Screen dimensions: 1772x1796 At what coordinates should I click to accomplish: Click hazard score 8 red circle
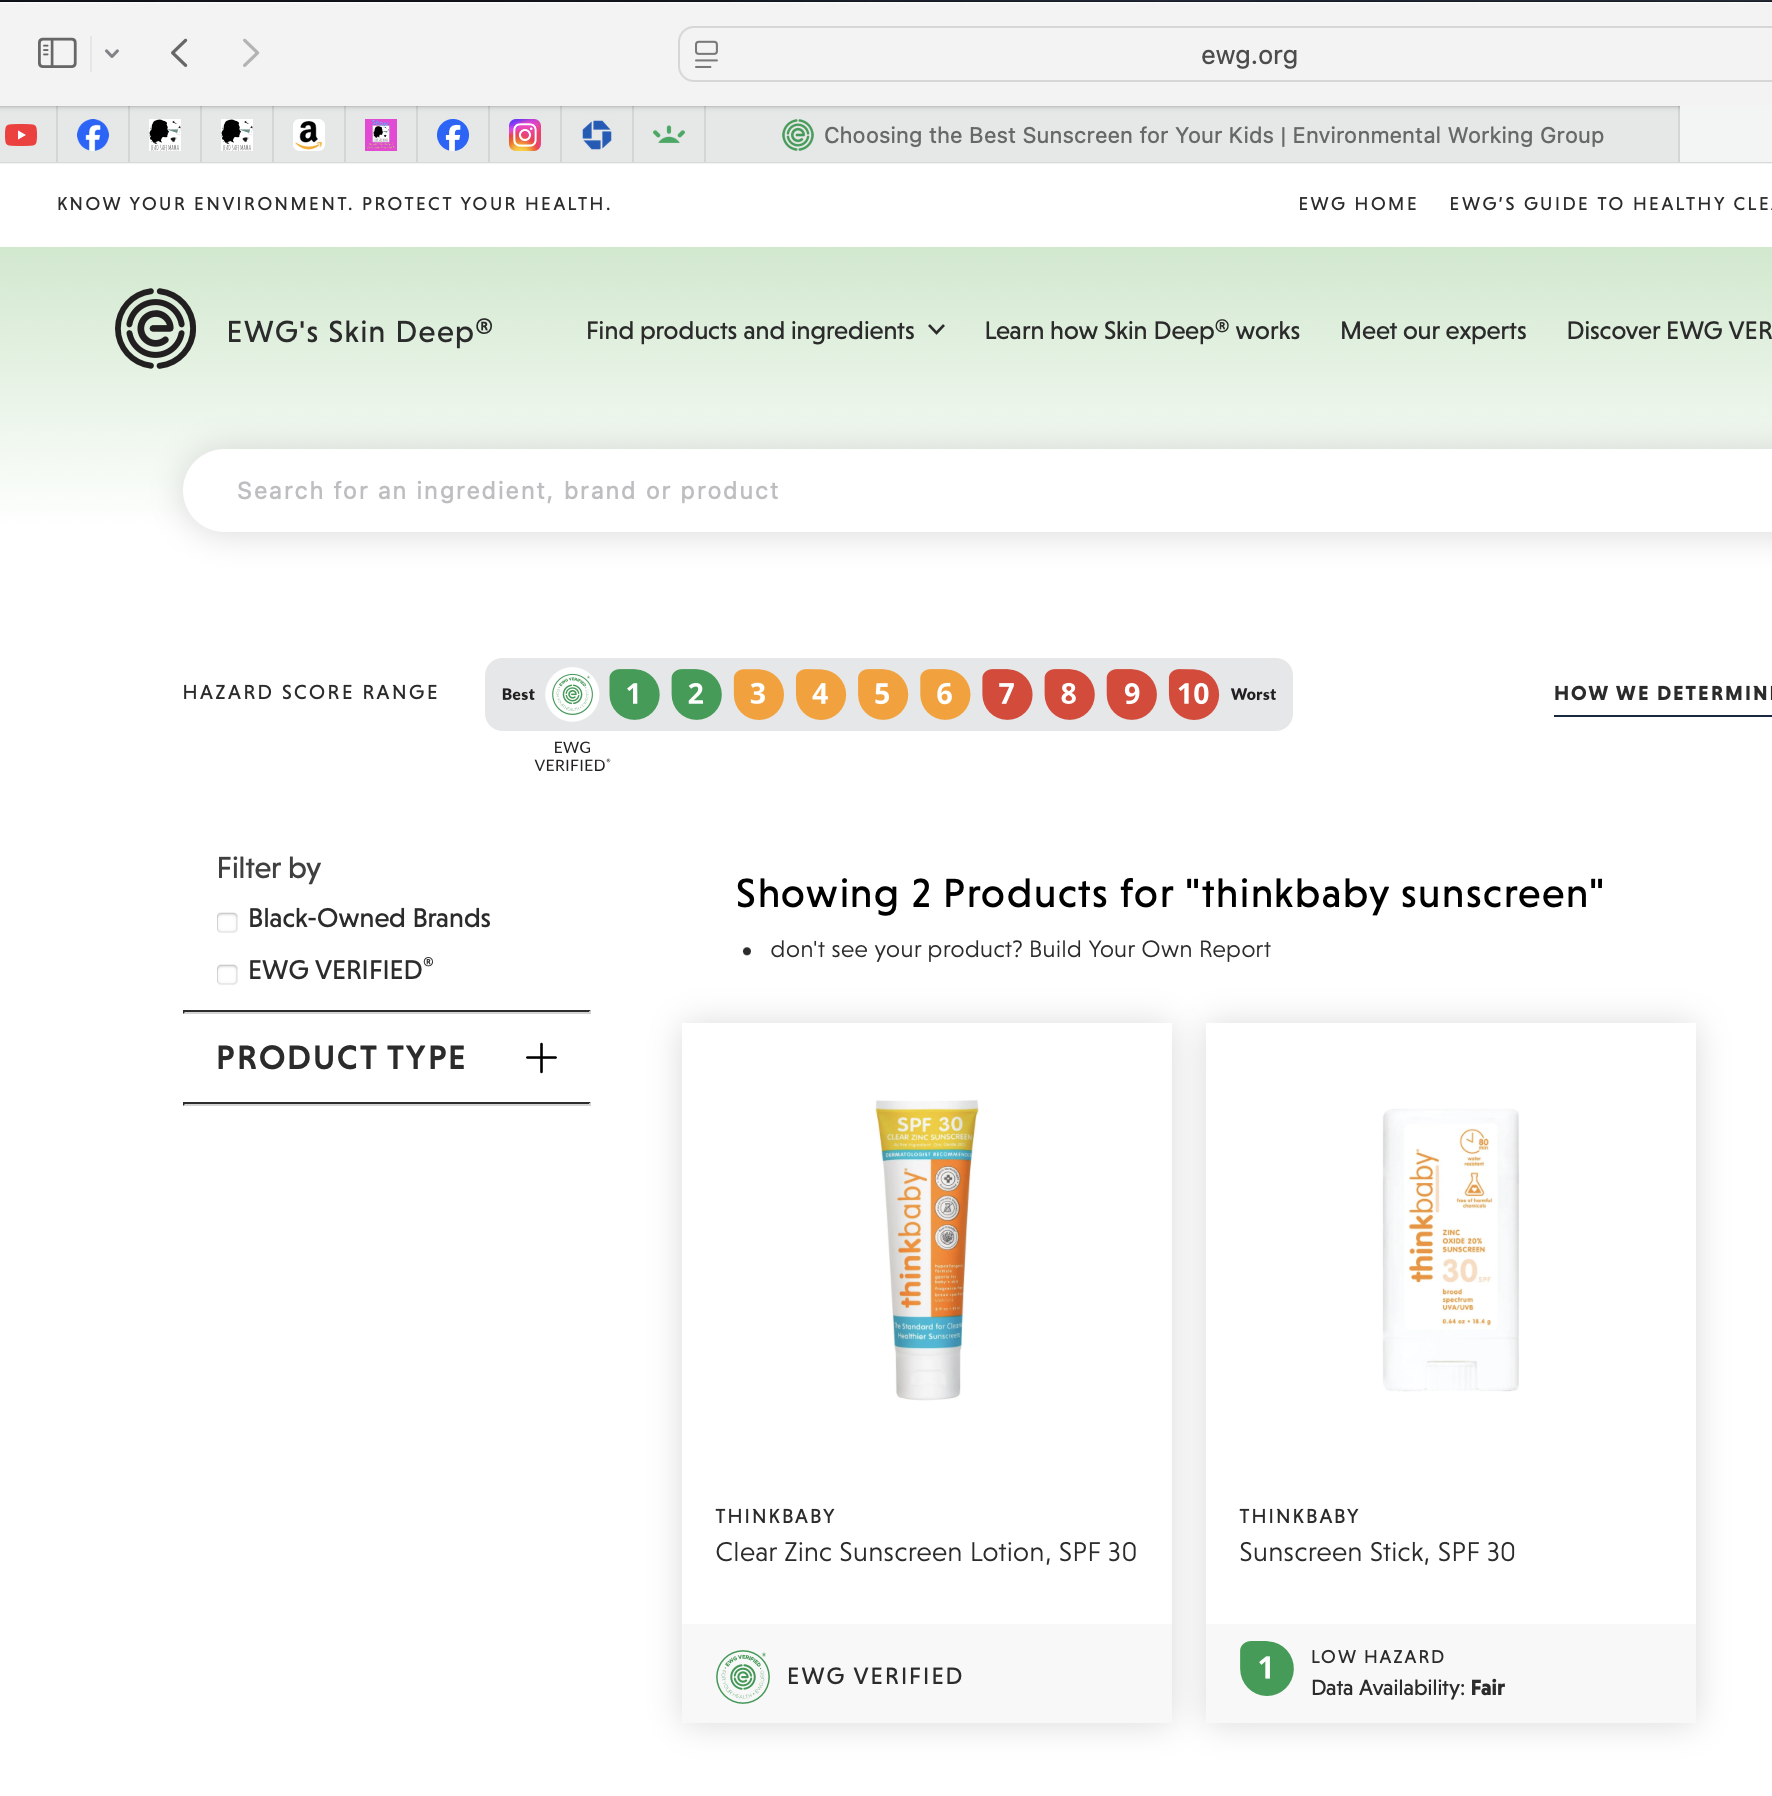1069,694
